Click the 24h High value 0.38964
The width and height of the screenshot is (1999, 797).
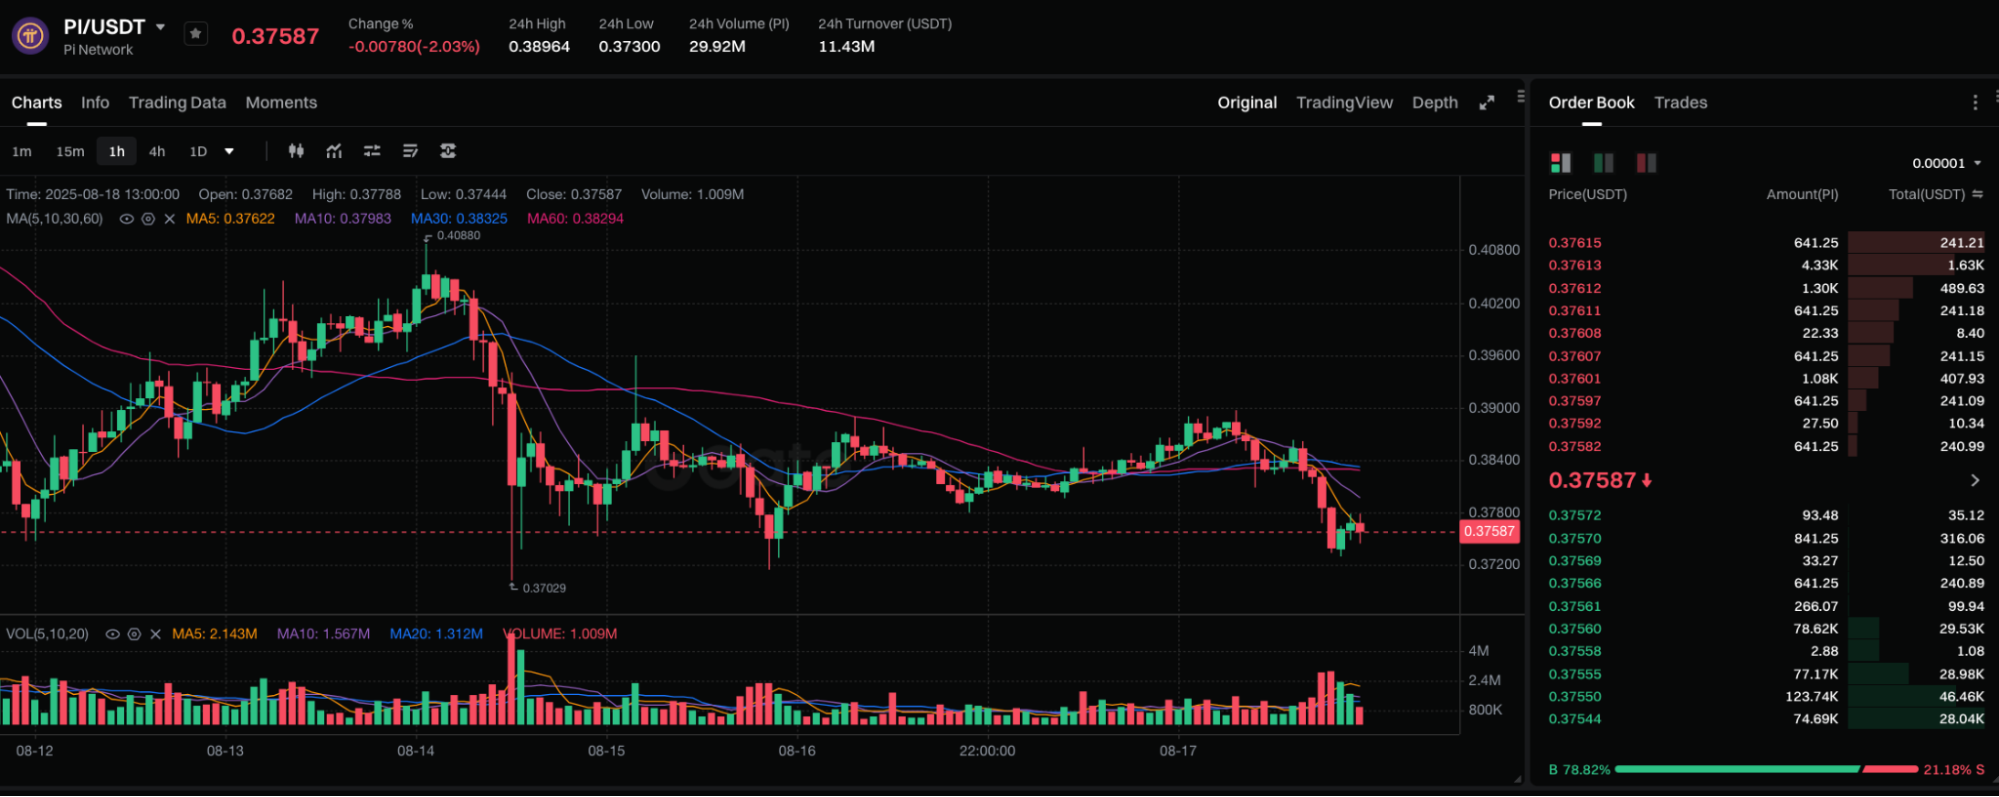(539, 46)
